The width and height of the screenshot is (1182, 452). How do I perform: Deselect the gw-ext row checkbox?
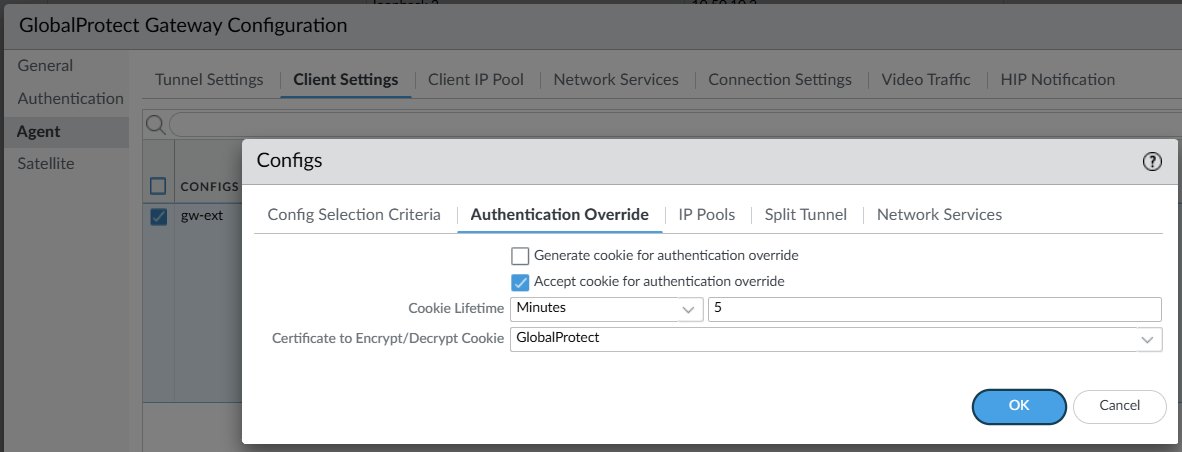(158, 217)
